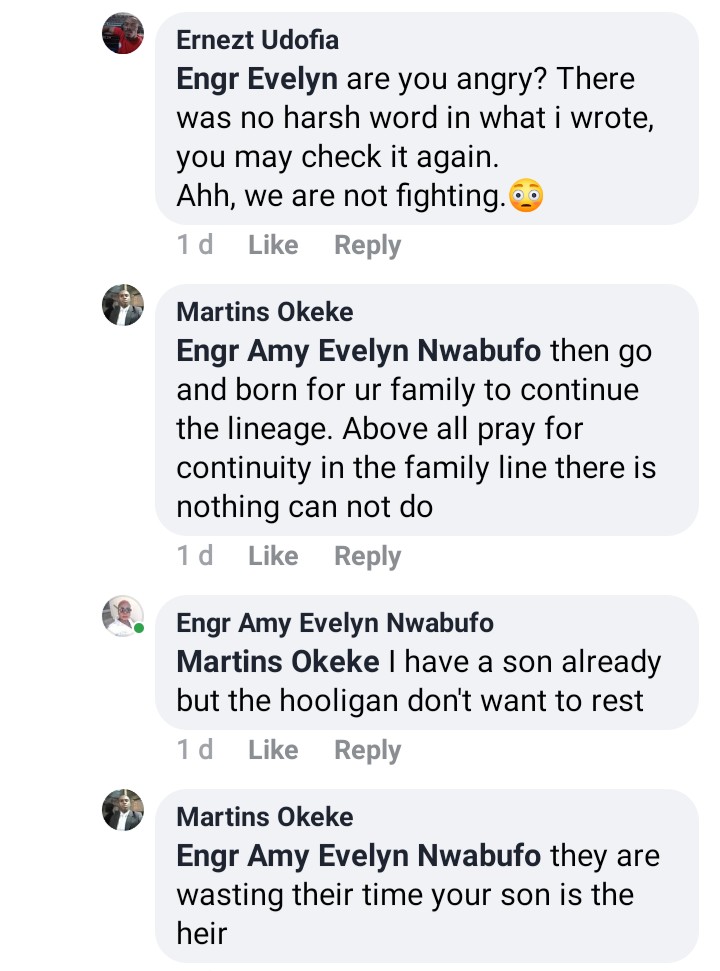This screenshot has height=971, width=720.
Task: Click the Engr Amy Evelyn Nwabufo mention in the heir comment
Action: pyautogui.click(x=358, y=856)
